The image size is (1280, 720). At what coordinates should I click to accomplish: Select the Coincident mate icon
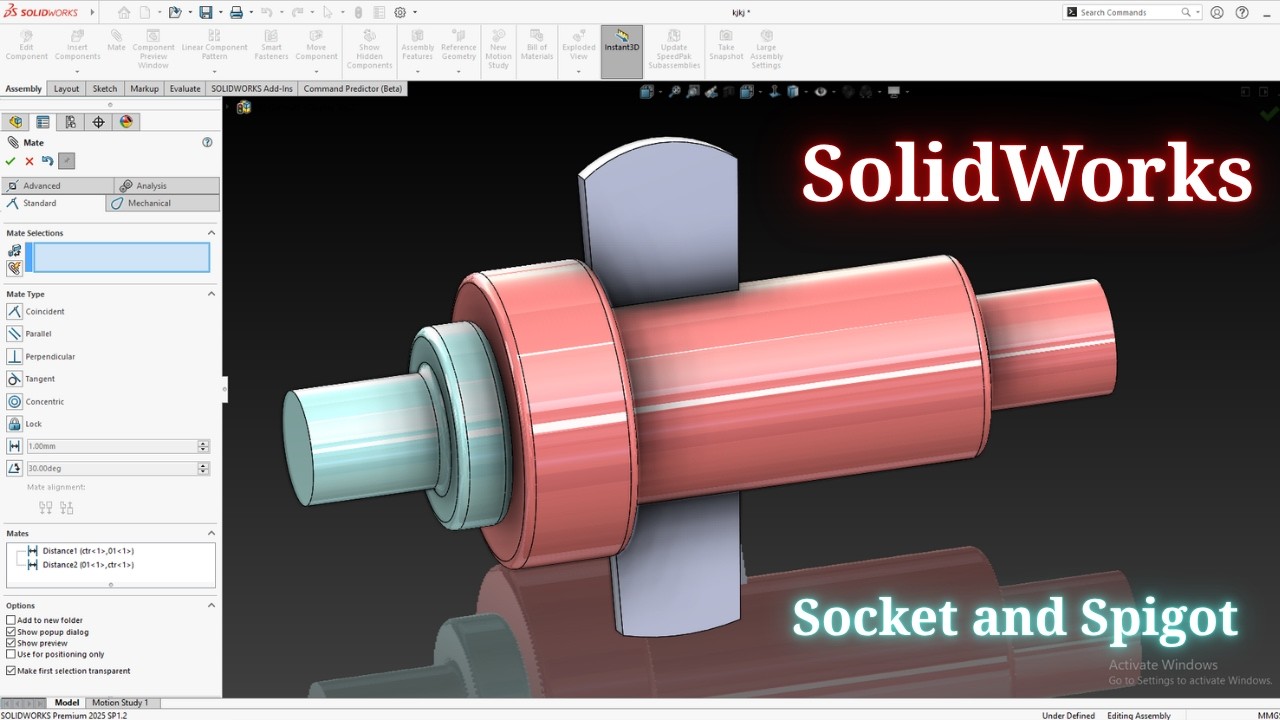tap(14, 311)
